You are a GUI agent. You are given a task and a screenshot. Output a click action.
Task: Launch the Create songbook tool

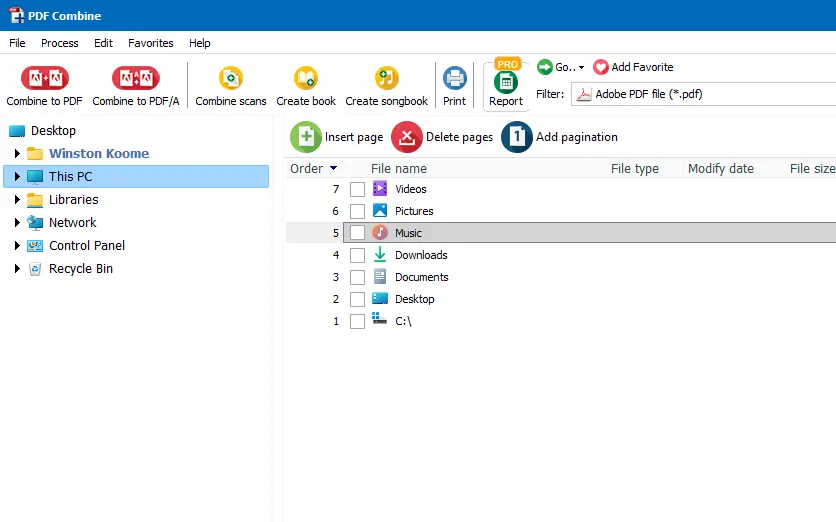386,79
